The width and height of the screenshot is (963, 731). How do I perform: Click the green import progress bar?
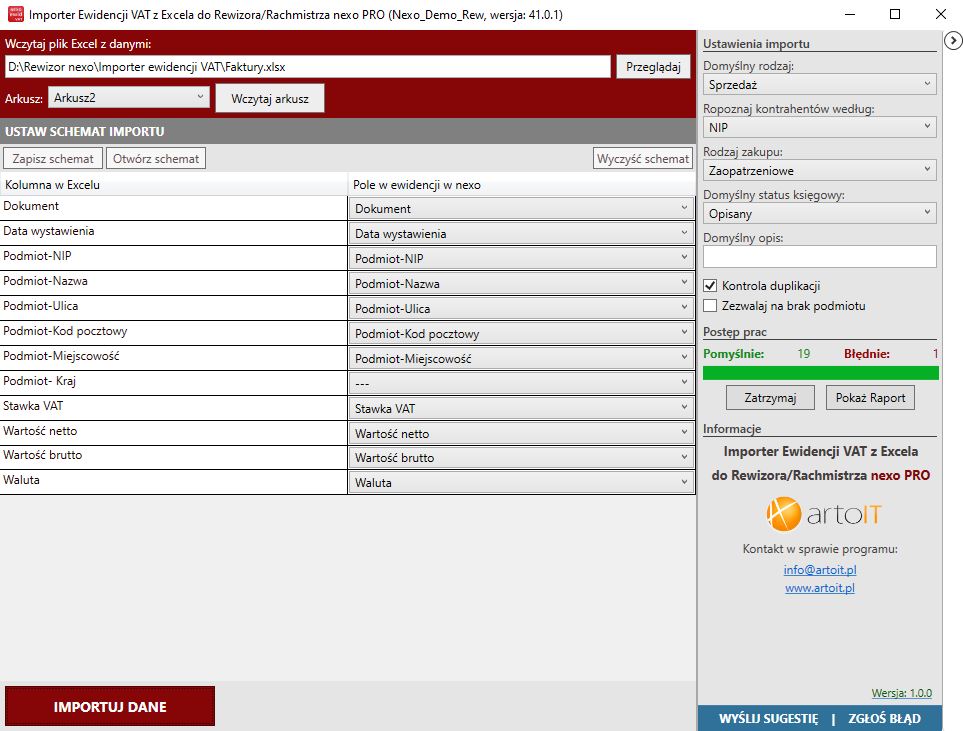coord(820,373)
